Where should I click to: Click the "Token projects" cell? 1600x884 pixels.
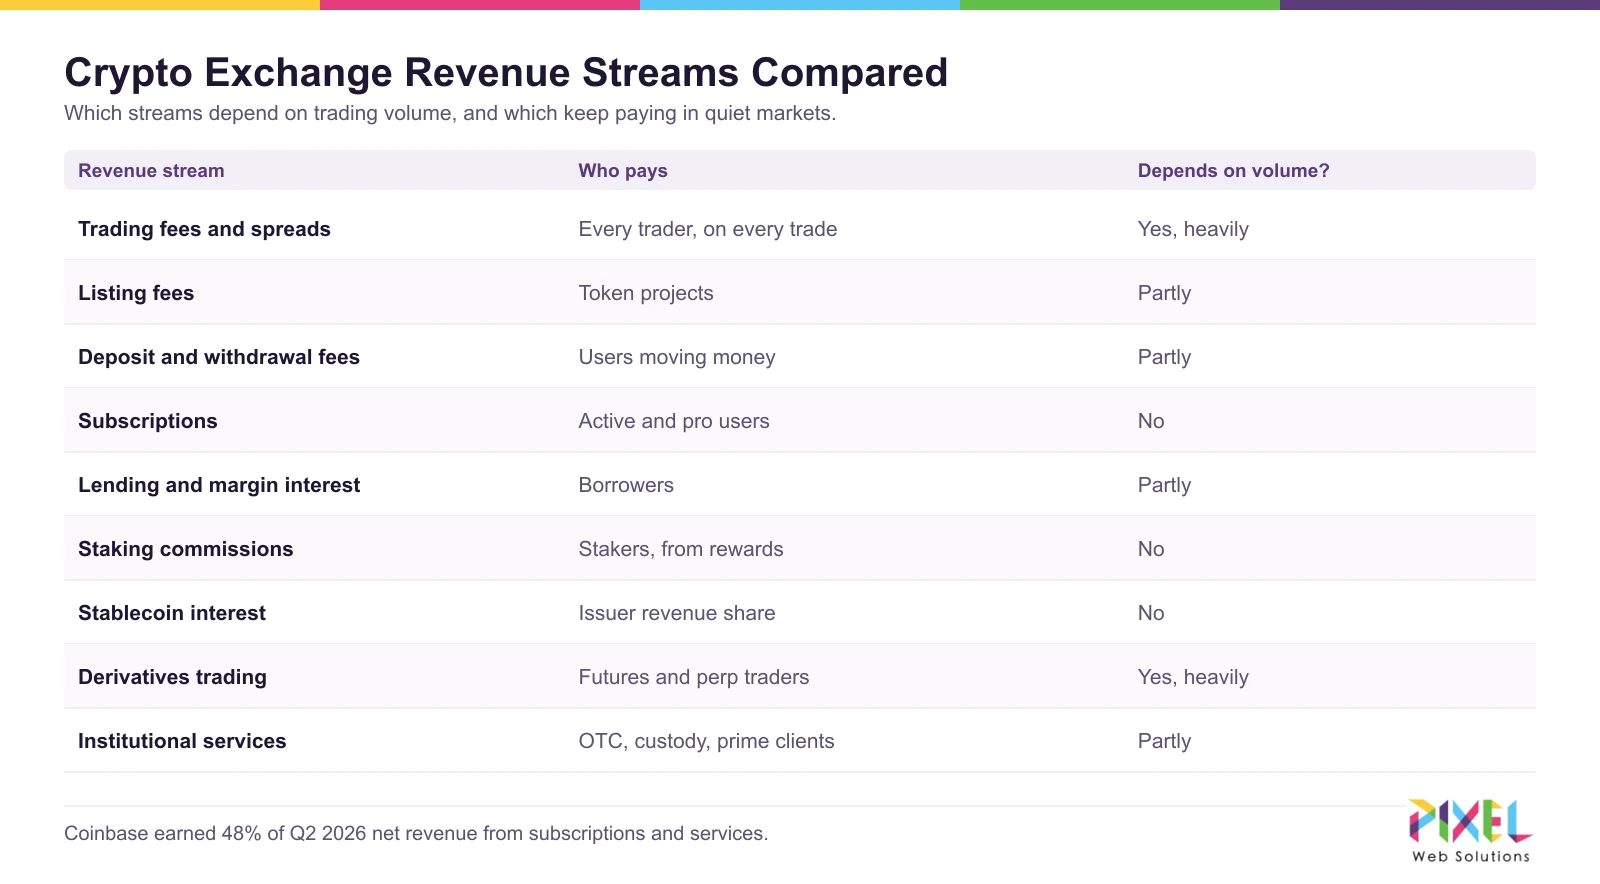646,293
